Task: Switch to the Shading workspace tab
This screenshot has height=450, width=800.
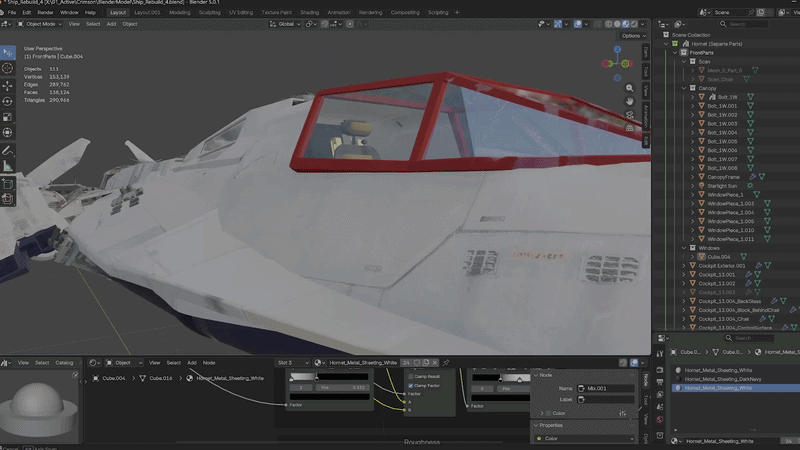Action: [x=310, y=12]
